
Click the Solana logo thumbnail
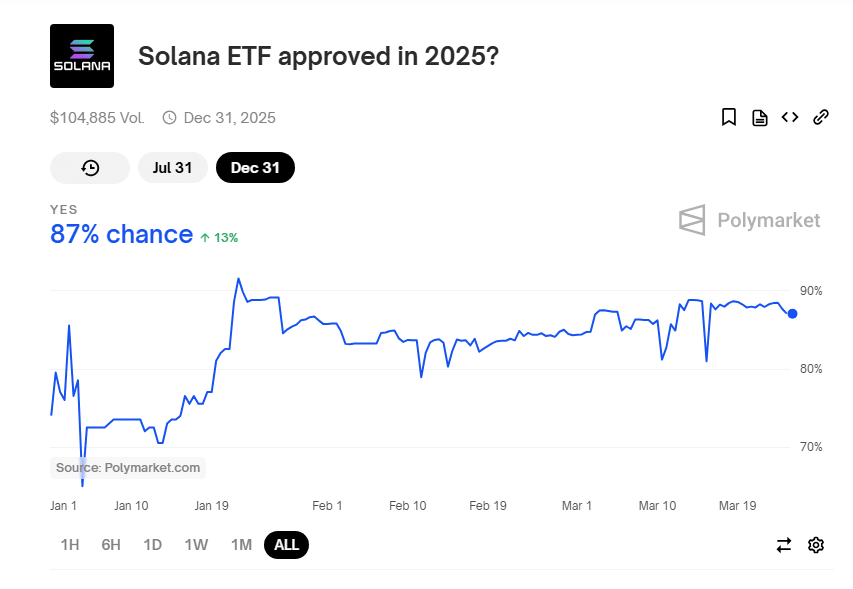click(82, 56)
